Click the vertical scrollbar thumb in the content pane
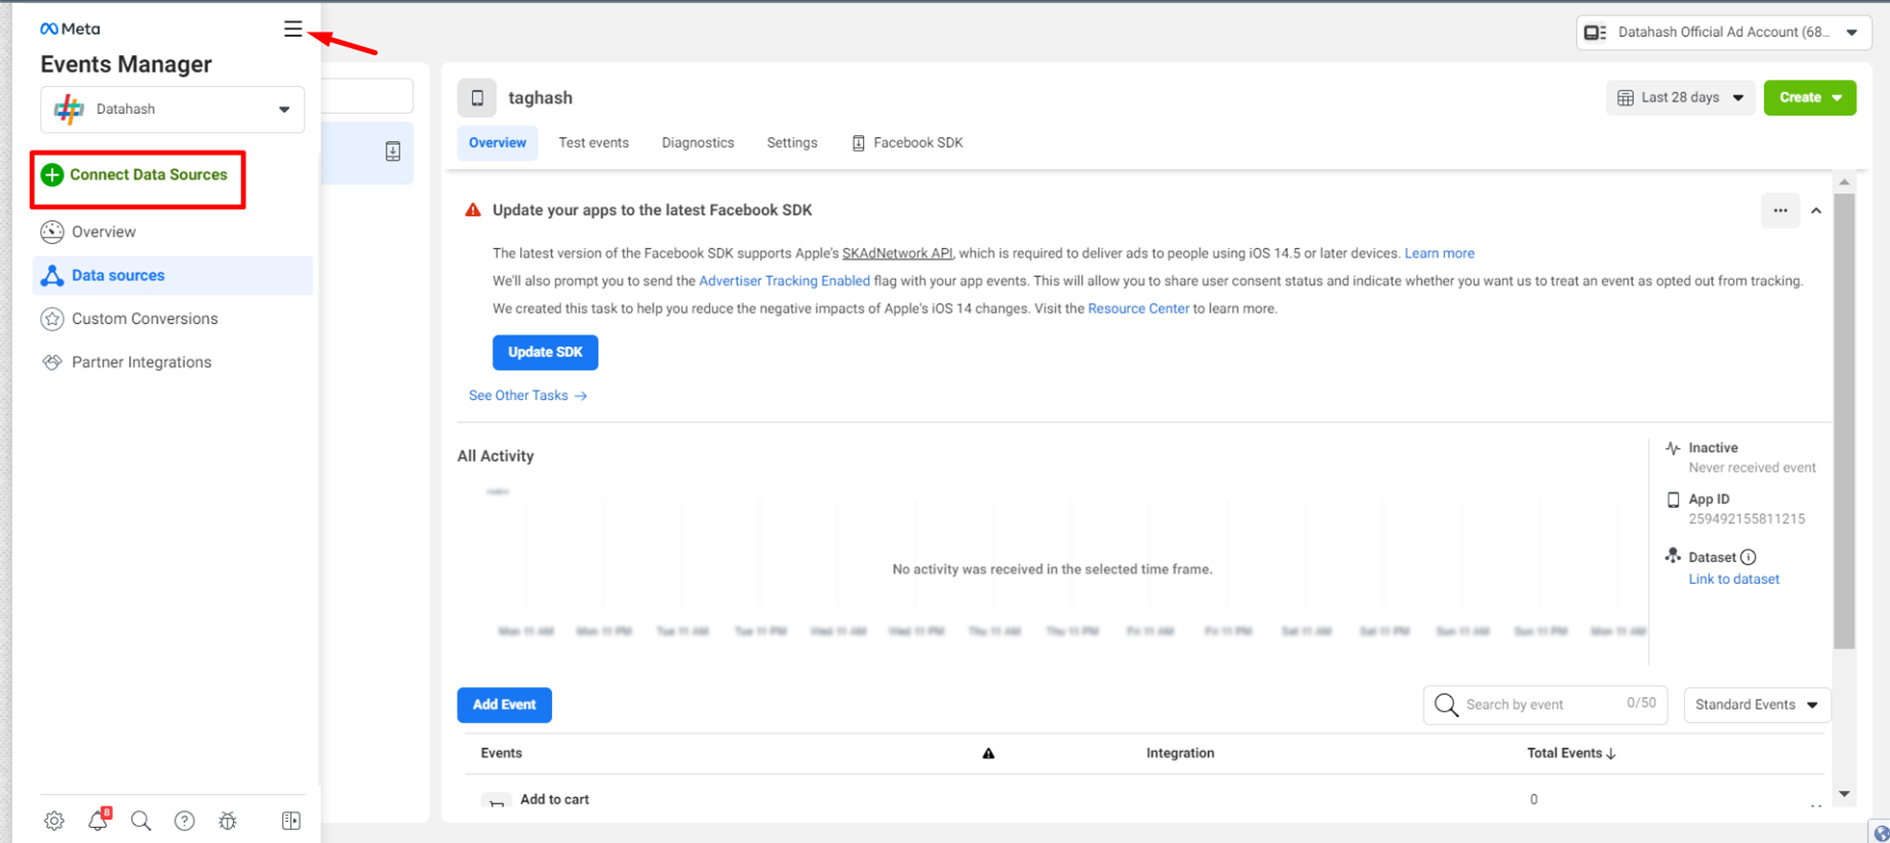 click(1844, 420)
